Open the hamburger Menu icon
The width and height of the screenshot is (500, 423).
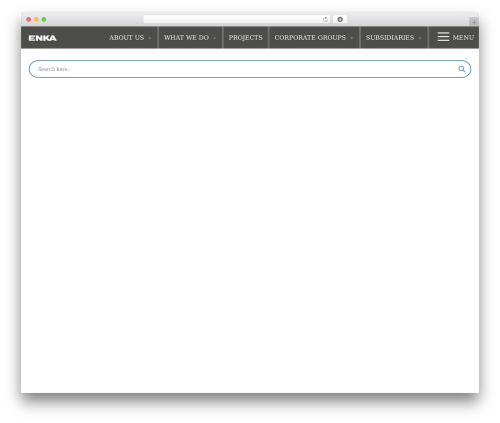coord(443,37)
